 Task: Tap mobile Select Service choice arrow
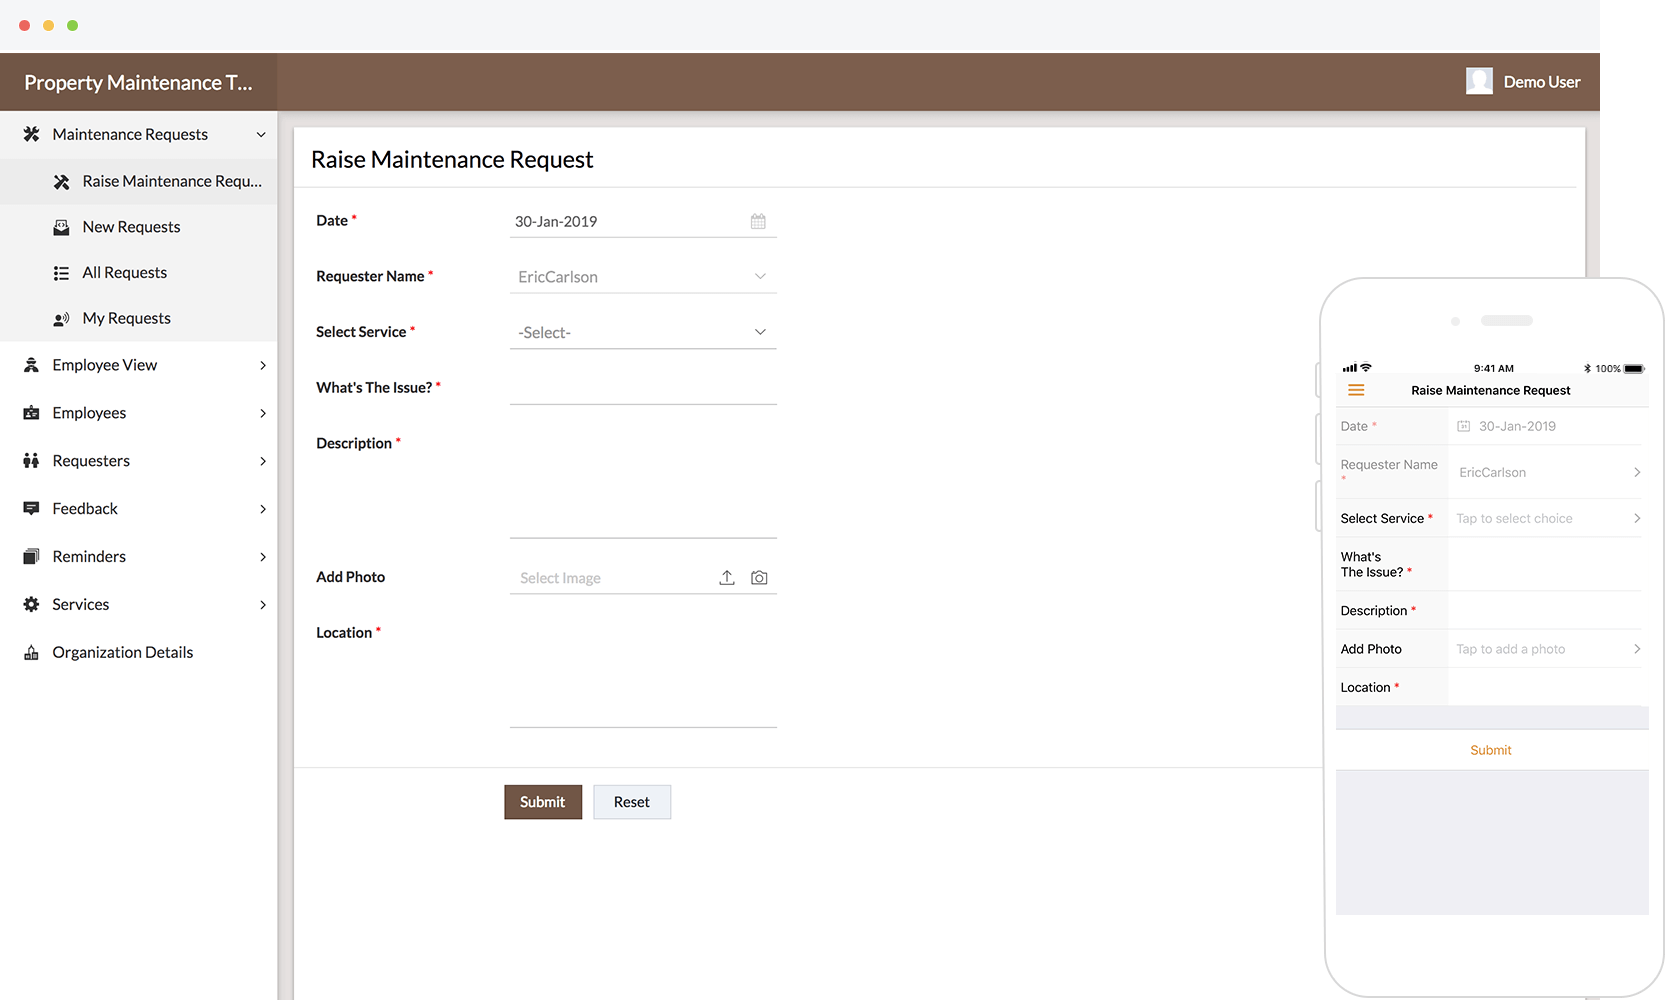click(x=1637, y=518)
